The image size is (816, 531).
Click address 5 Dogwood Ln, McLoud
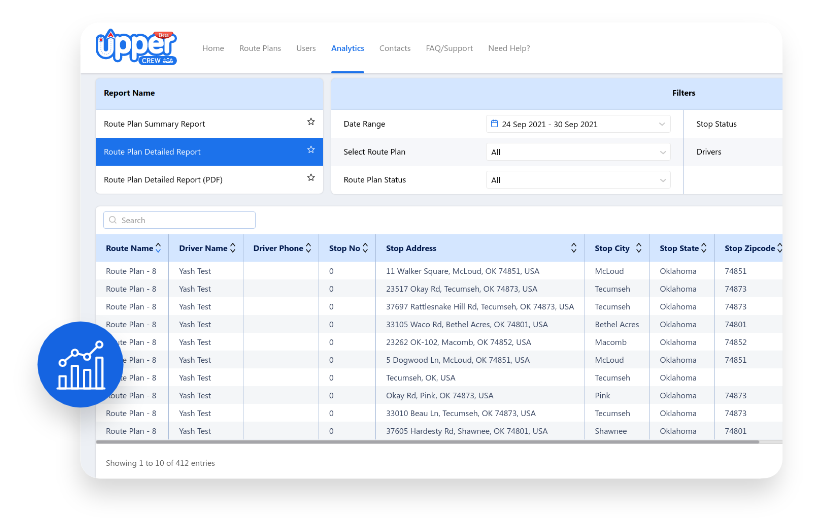pos(458,360)
